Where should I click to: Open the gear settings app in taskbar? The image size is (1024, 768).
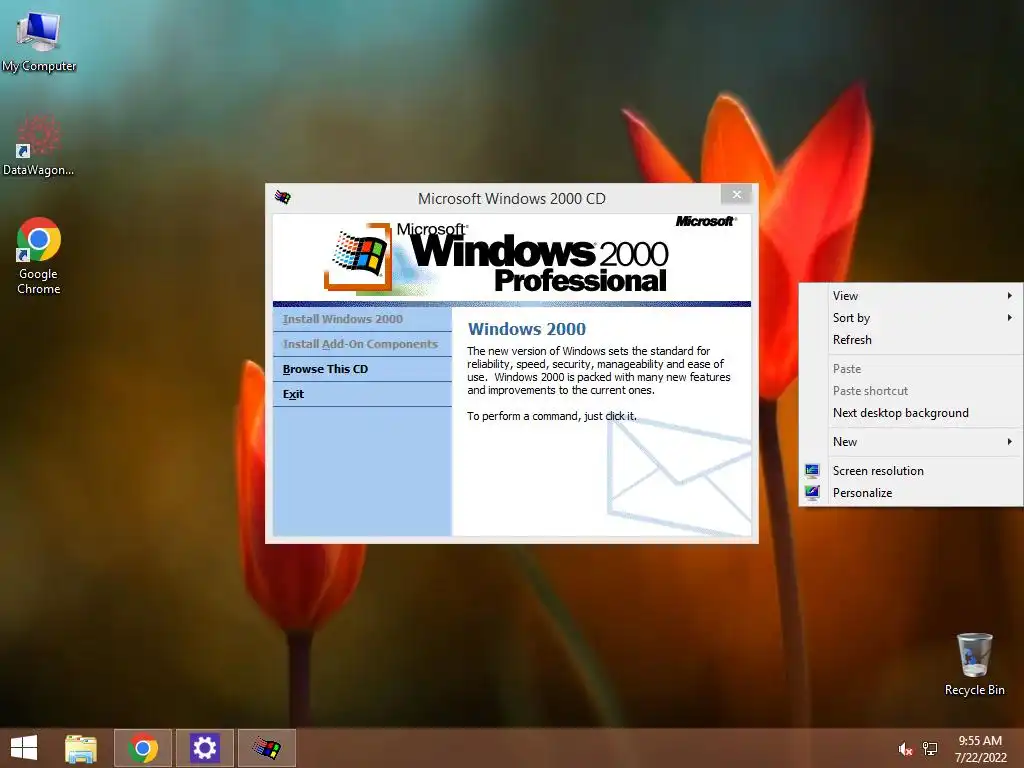pos(204,748)
